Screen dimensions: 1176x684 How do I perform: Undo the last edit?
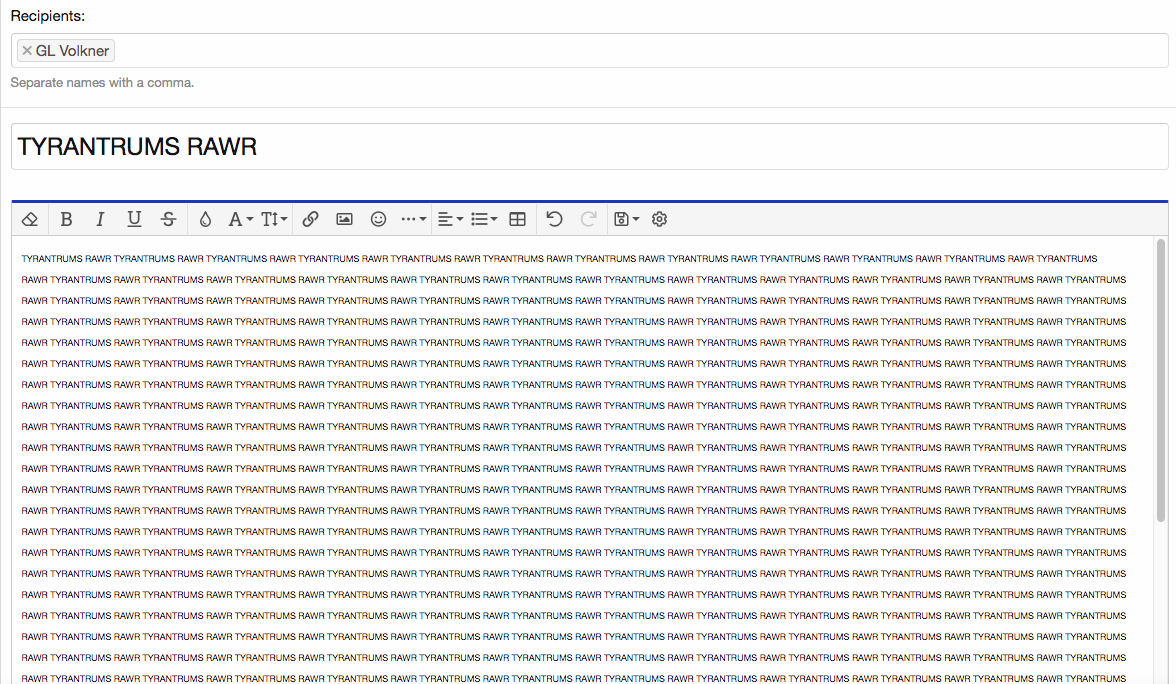[554, 219]
